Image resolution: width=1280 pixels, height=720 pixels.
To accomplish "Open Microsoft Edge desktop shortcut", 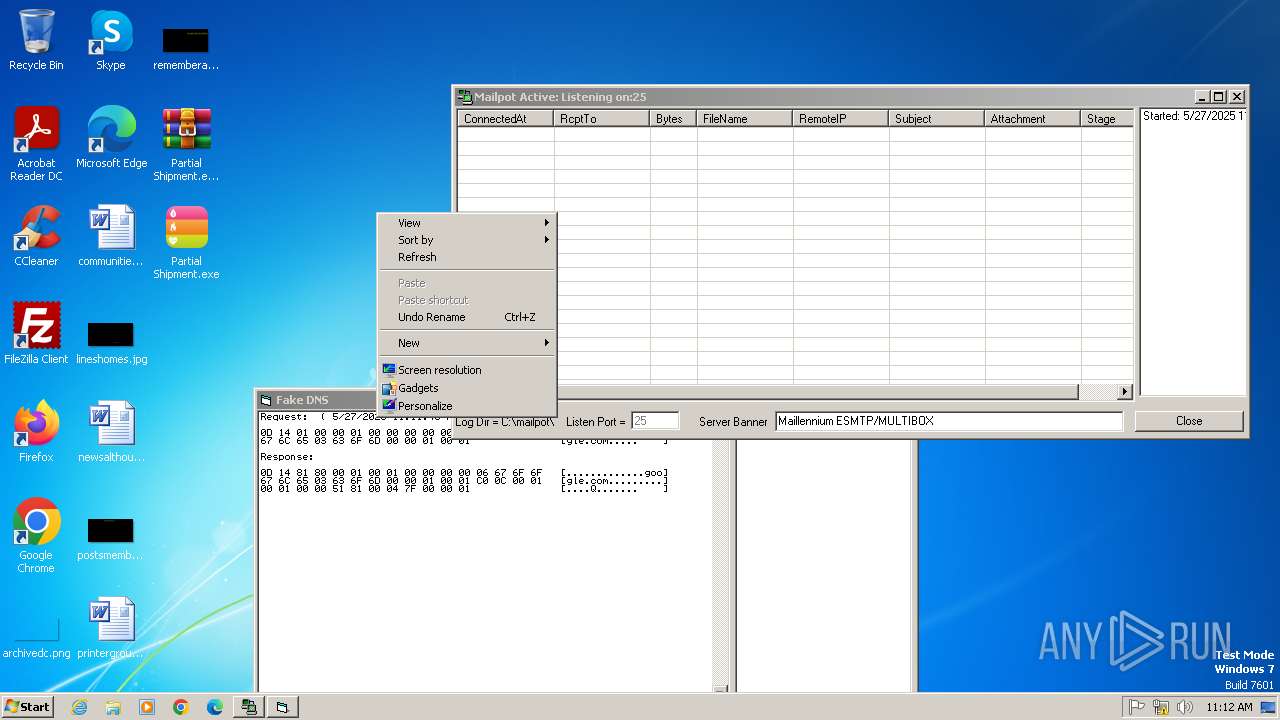I will [111, 139].
